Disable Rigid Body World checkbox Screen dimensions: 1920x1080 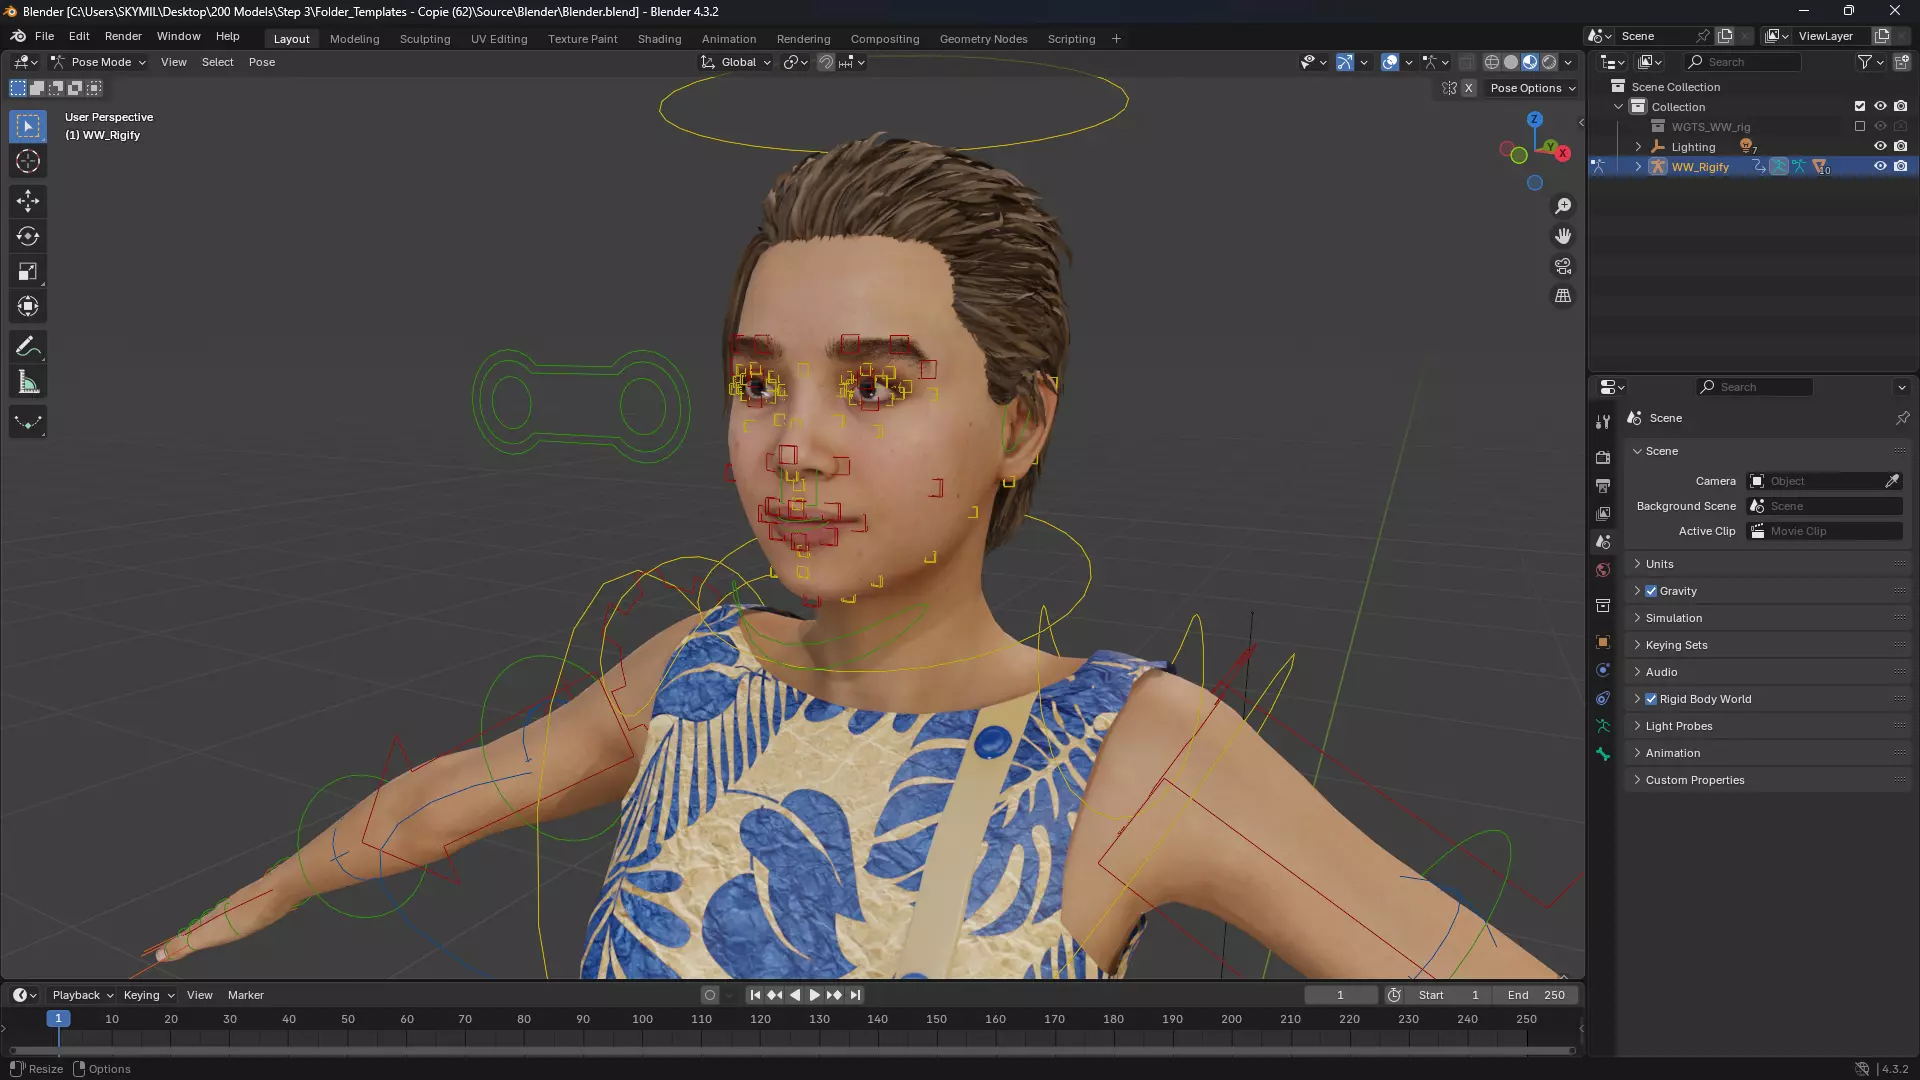click(x=1651, y=699)
